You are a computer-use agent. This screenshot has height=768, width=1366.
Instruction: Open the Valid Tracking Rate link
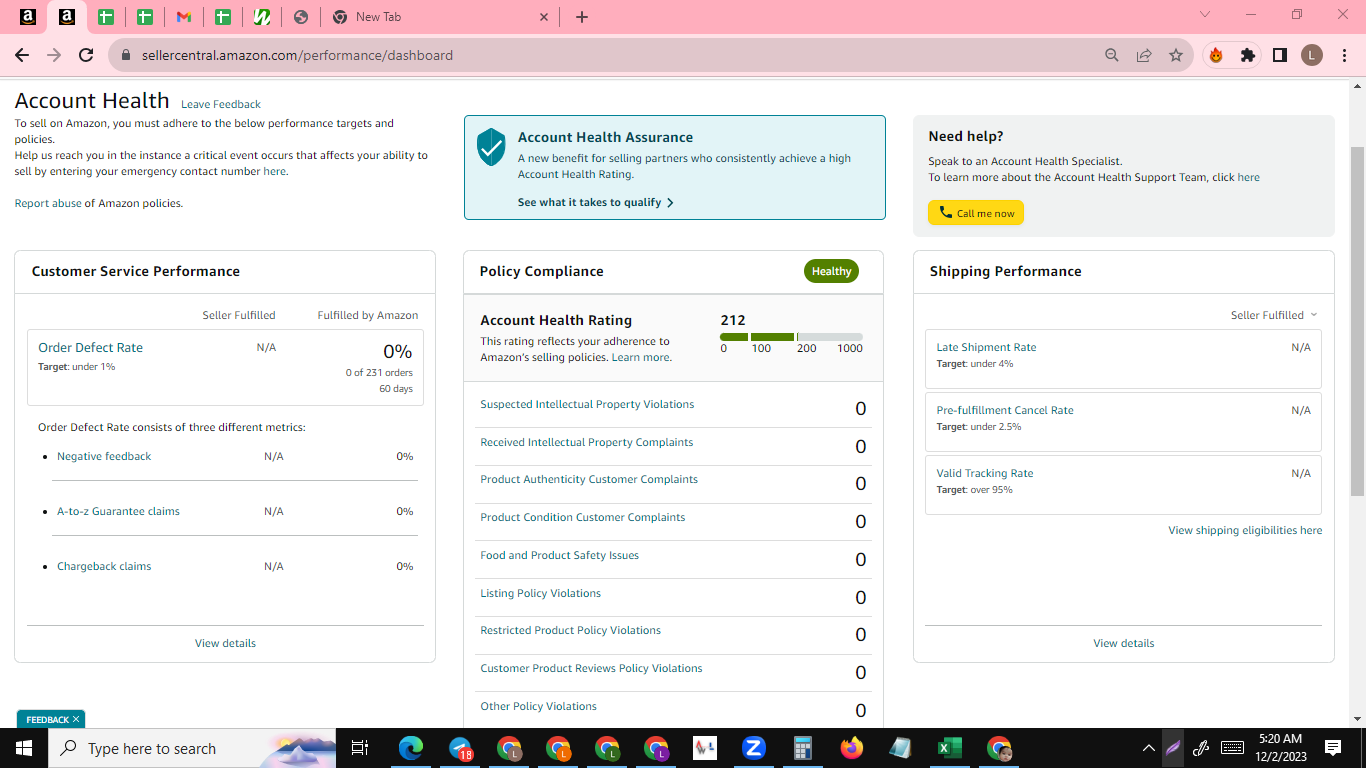(985, 473)
